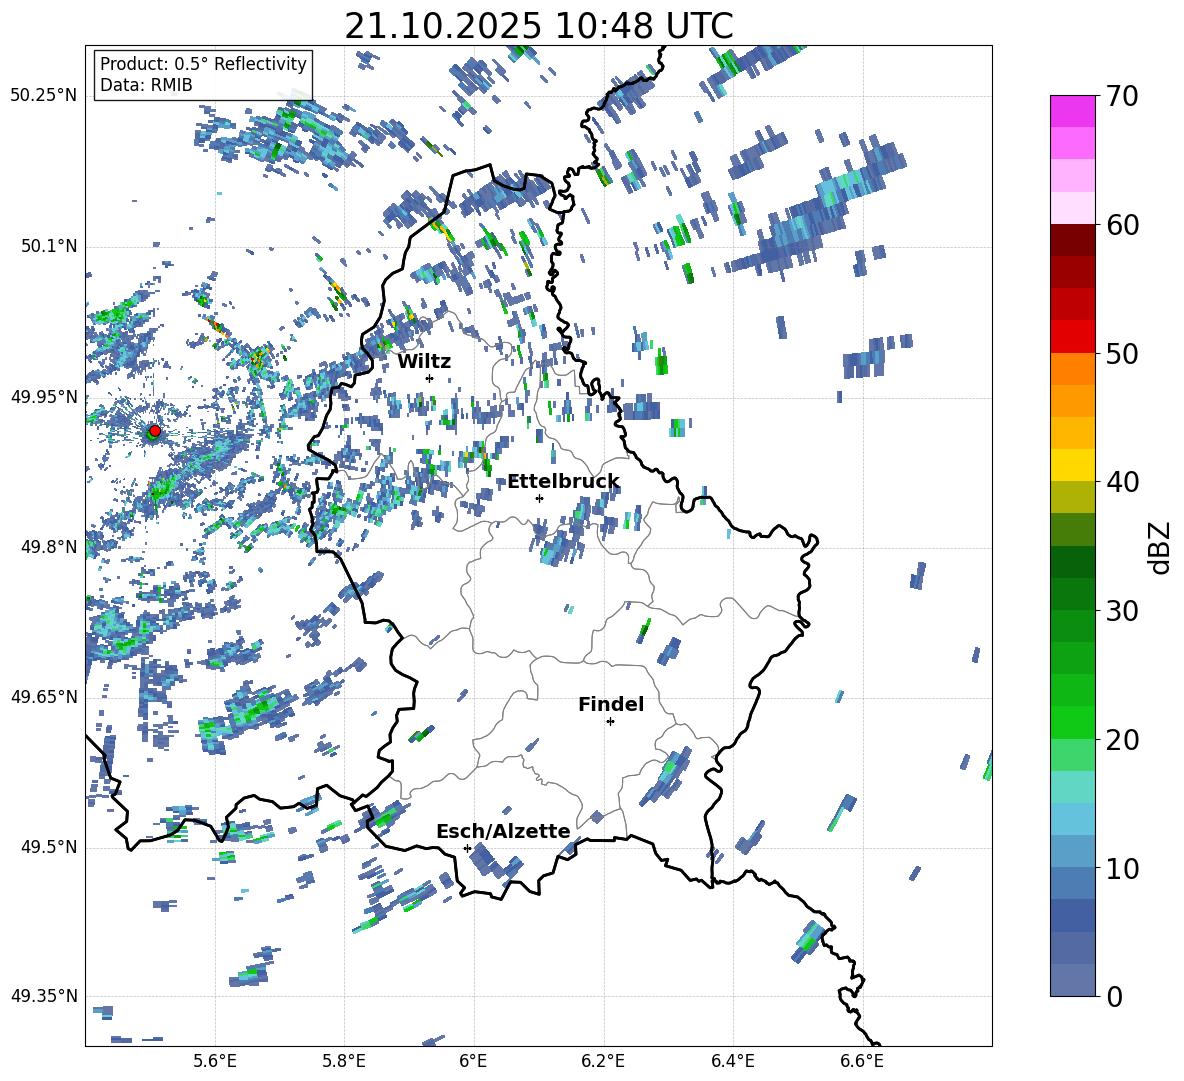Click the Findel location cross marker

point(610,722)
